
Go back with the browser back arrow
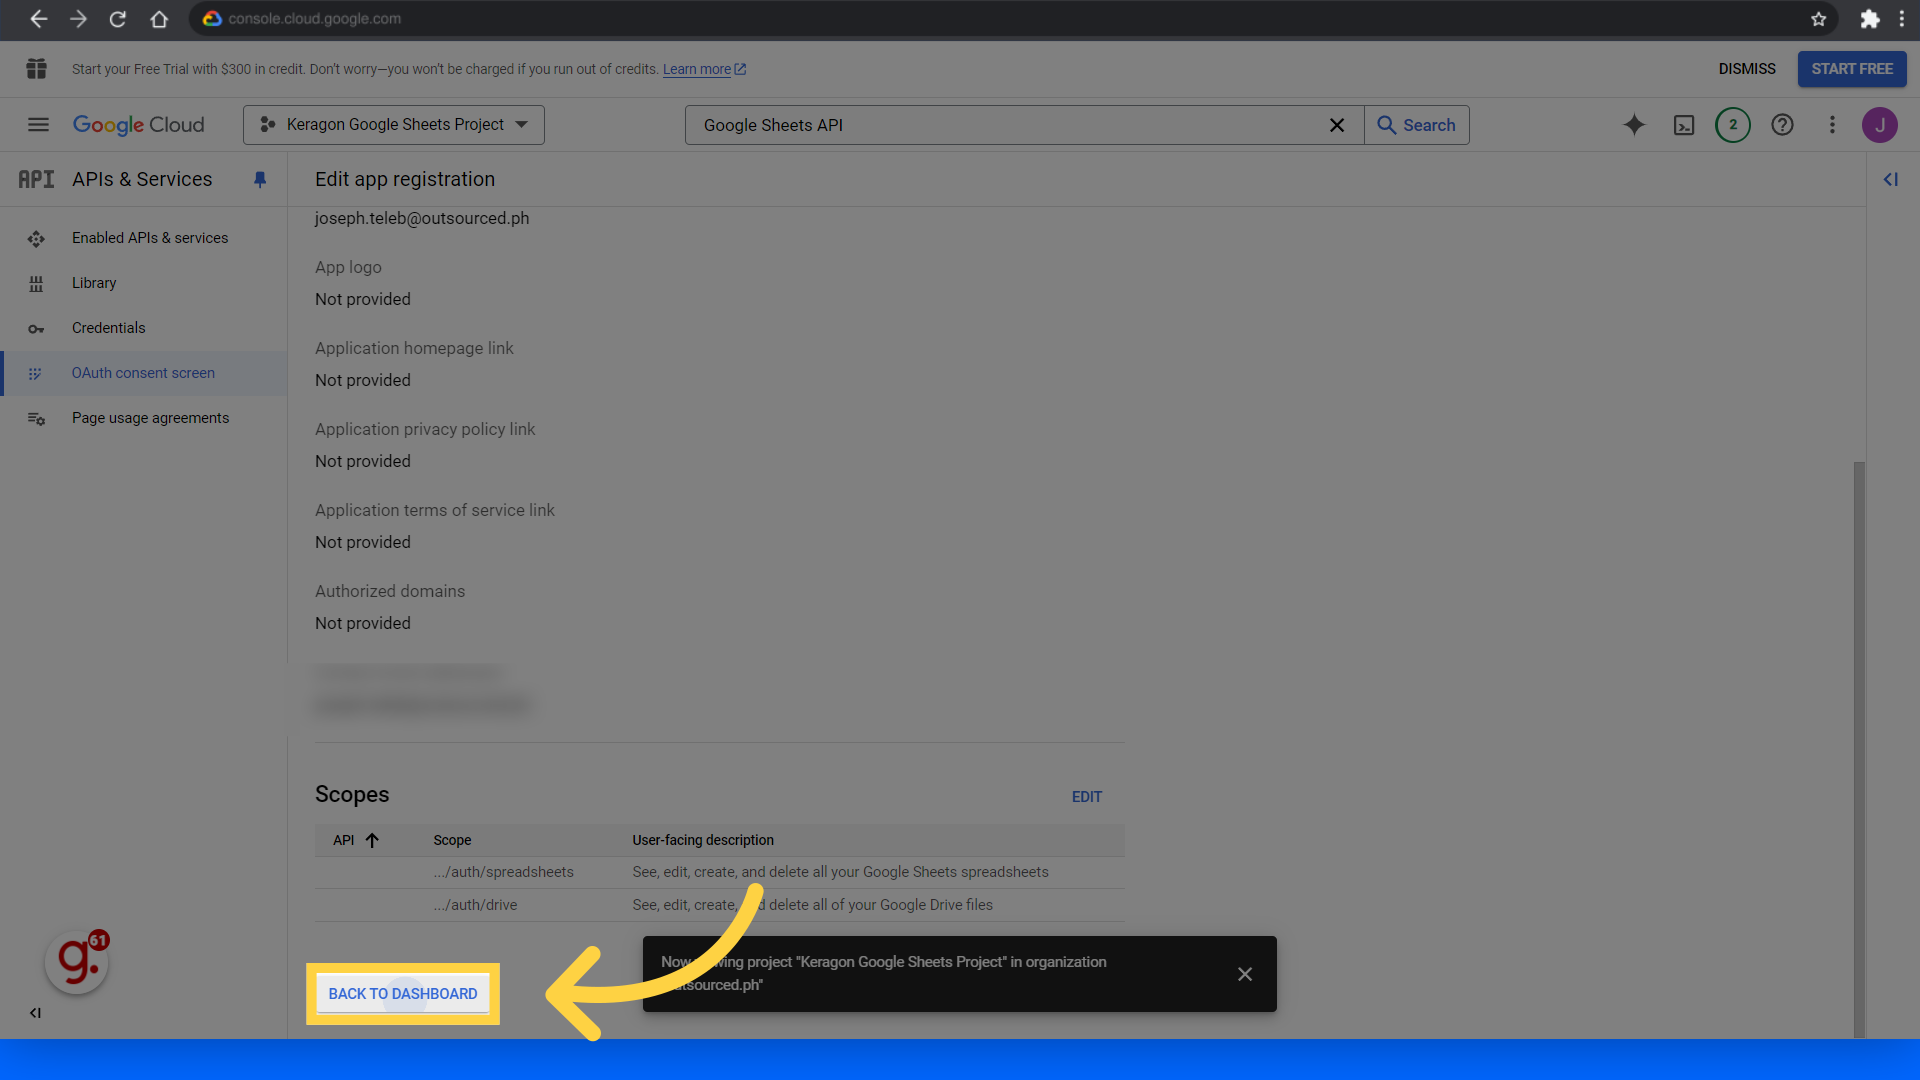pos(38,19)
